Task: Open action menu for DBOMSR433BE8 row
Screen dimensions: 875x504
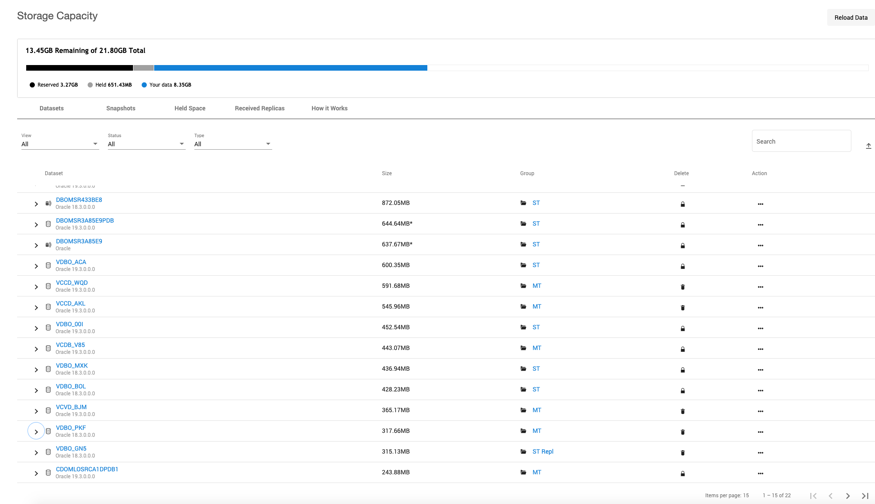Action: coord(760,204)
